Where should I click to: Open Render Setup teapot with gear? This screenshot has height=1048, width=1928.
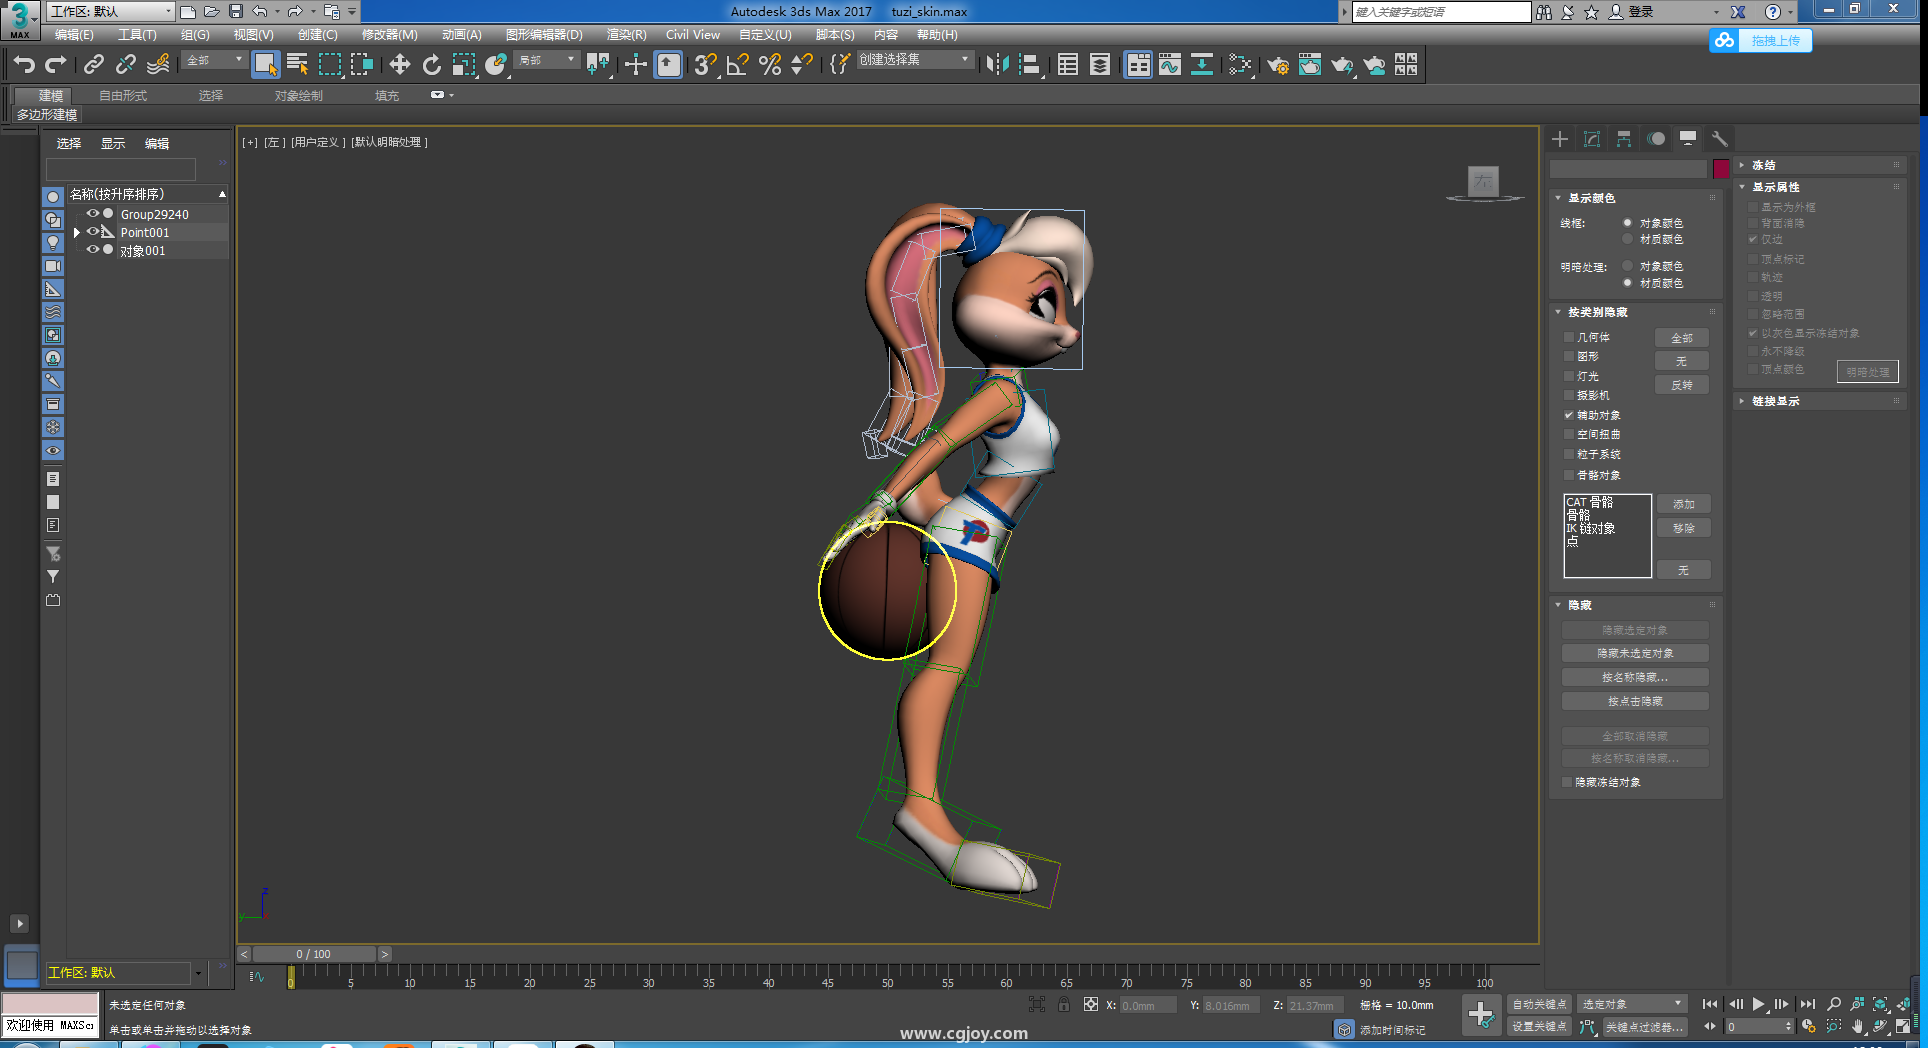pos(1278,65)
